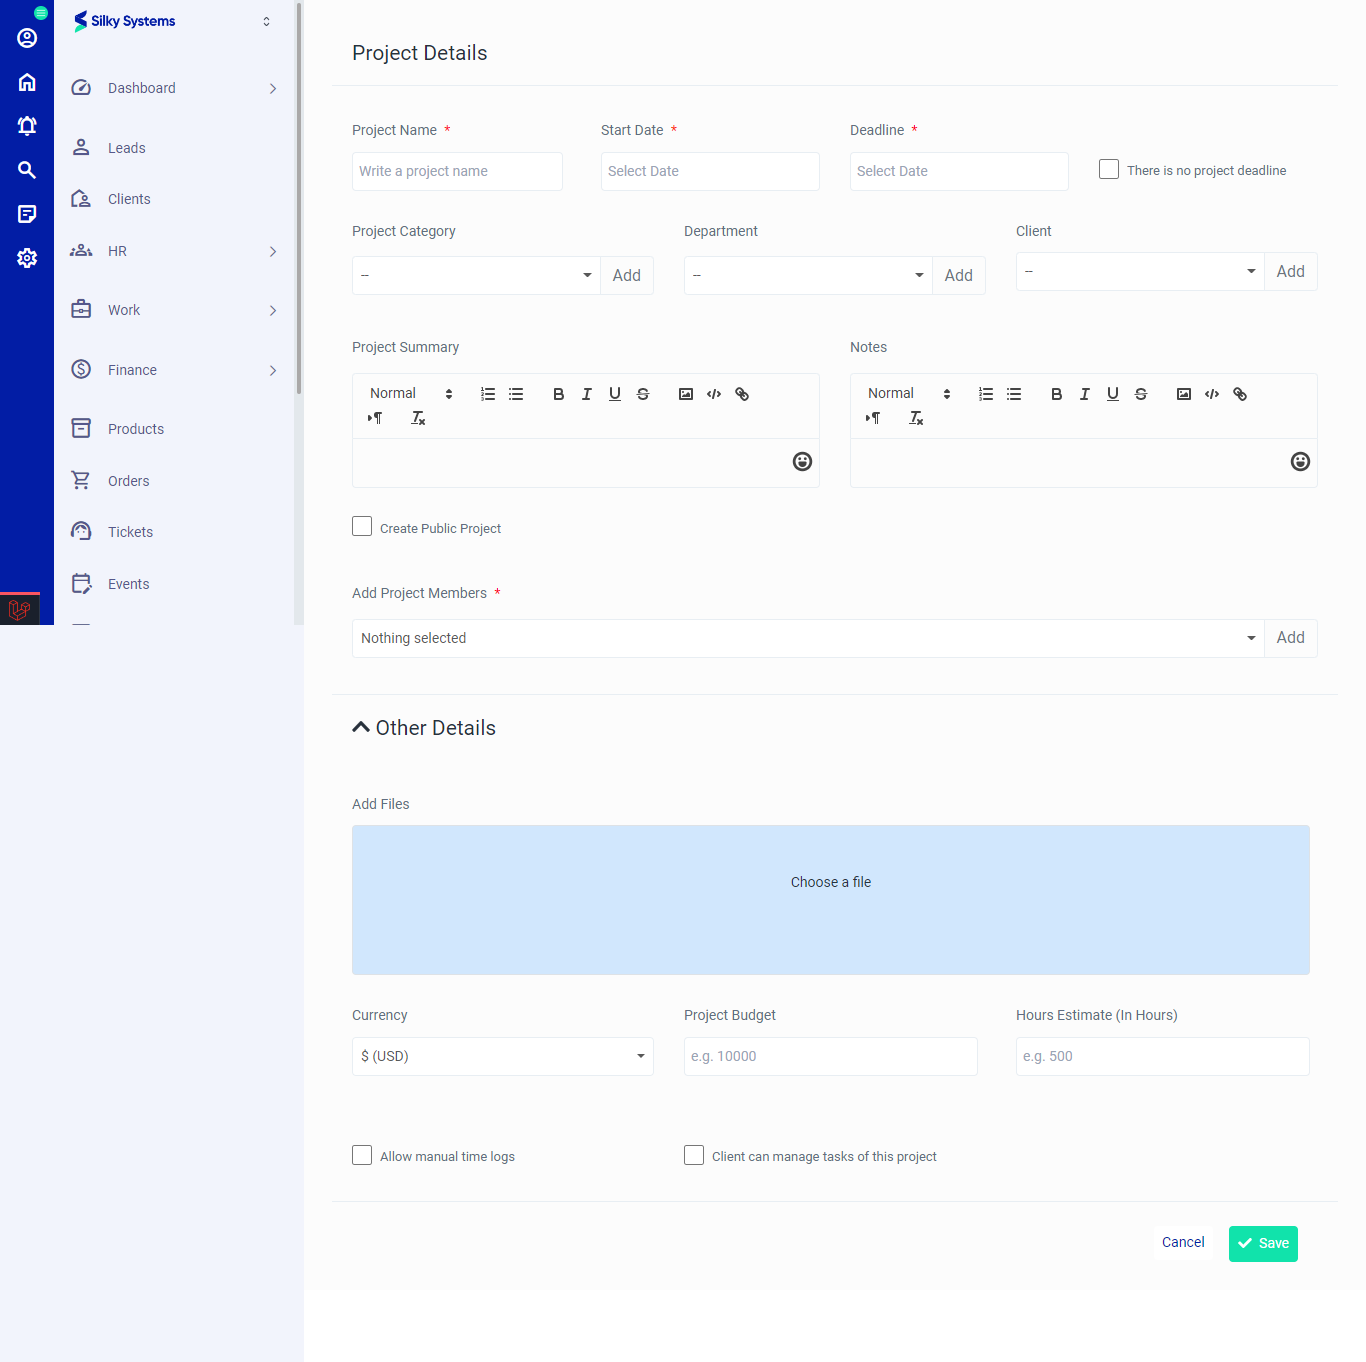The image size is (1366, 1362).
Task: Apply bold formatting in Project Summary editor
Action: [x=558, y=393]
